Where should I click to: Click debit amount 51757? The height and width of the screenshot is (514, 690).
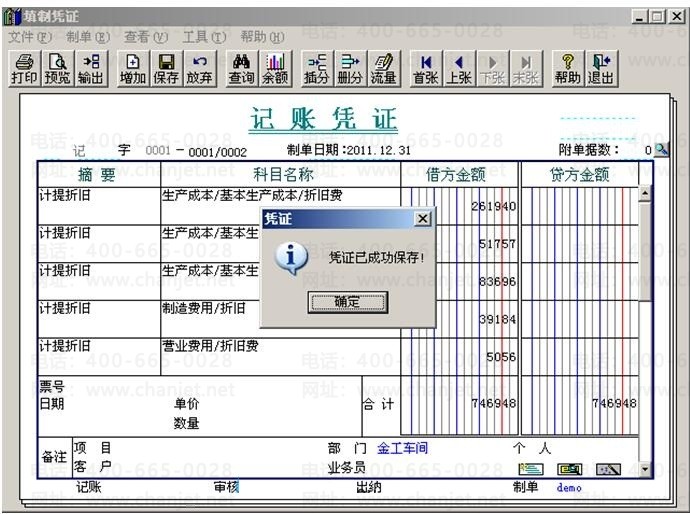(497, 244)
